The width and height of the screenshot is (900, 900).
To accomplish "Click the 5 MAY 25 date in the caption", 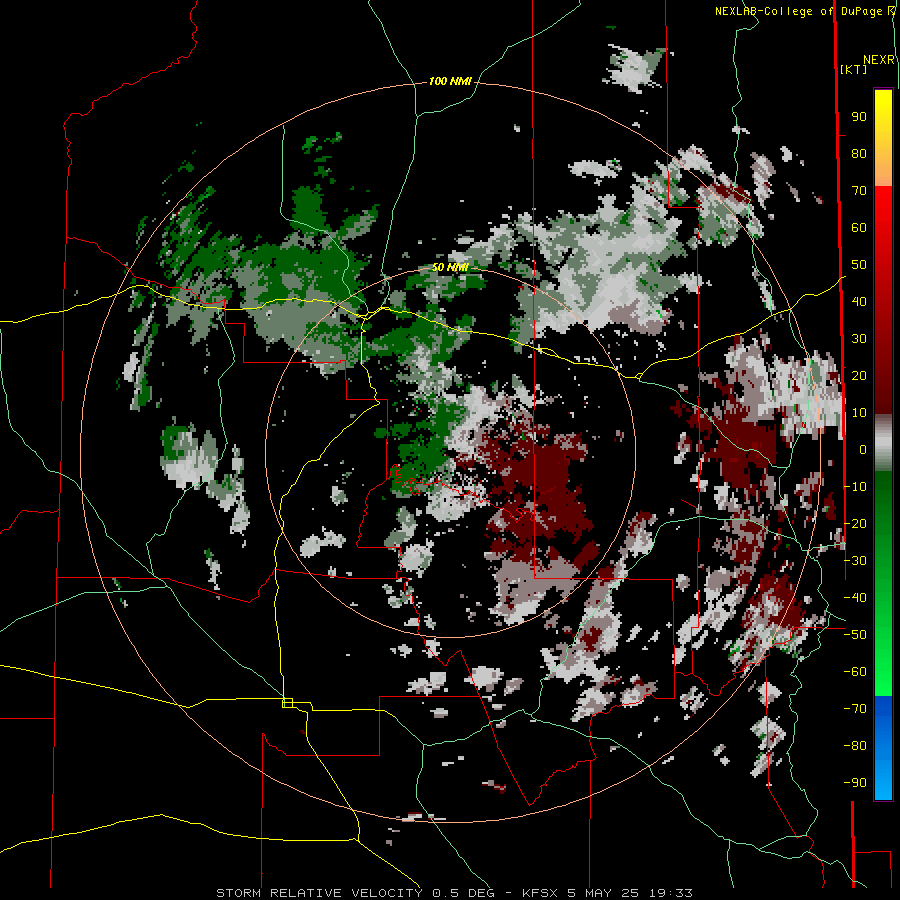I will click(x=603, y=893).
